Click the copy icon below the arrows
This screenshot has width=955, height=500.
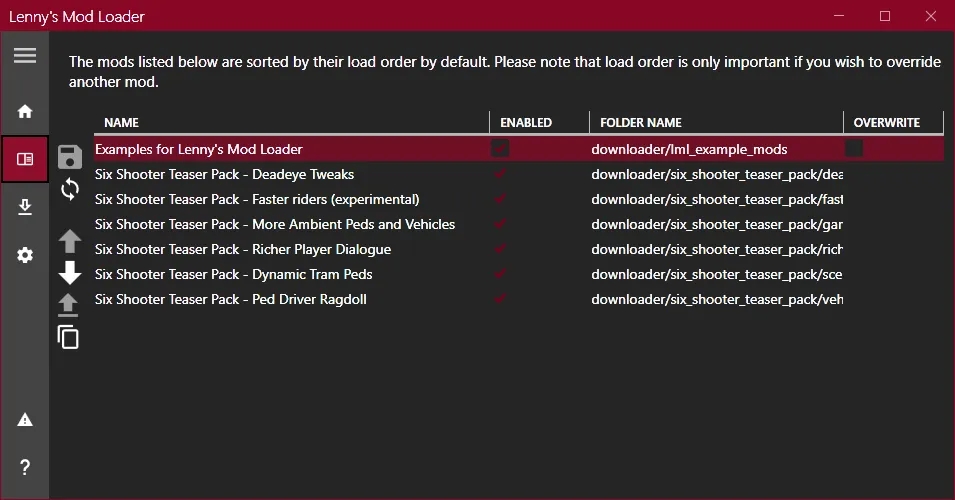click(68, 337)
